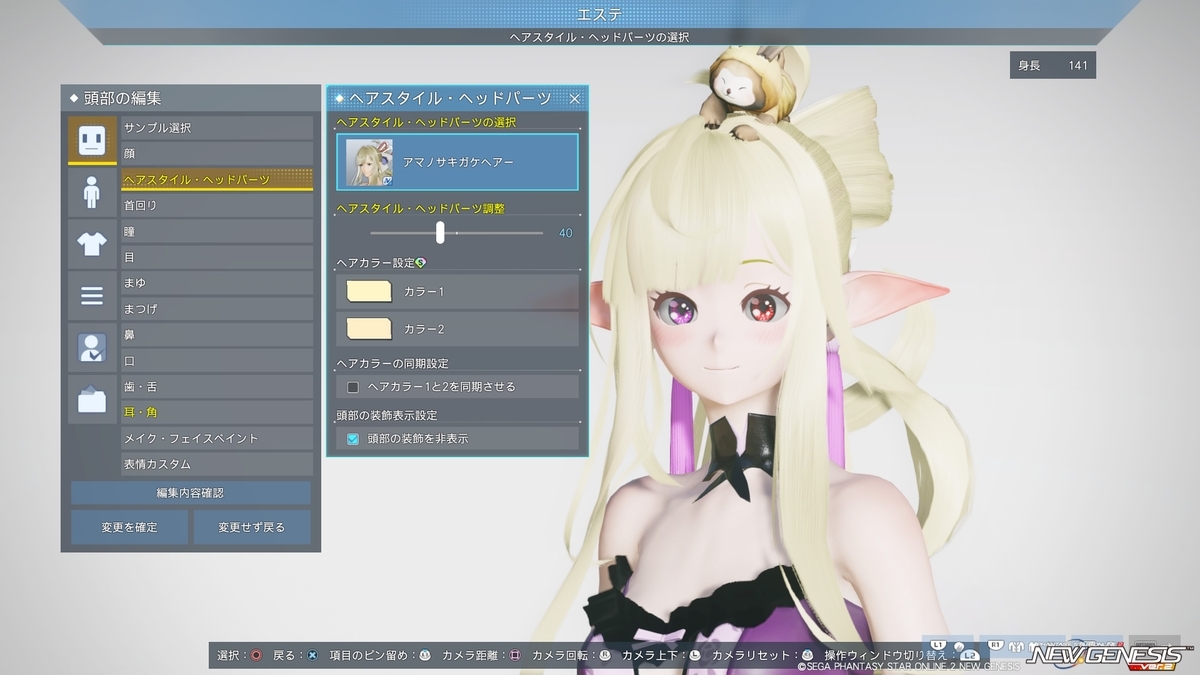Open the カラー1 hair color swatch

(368, 291)
